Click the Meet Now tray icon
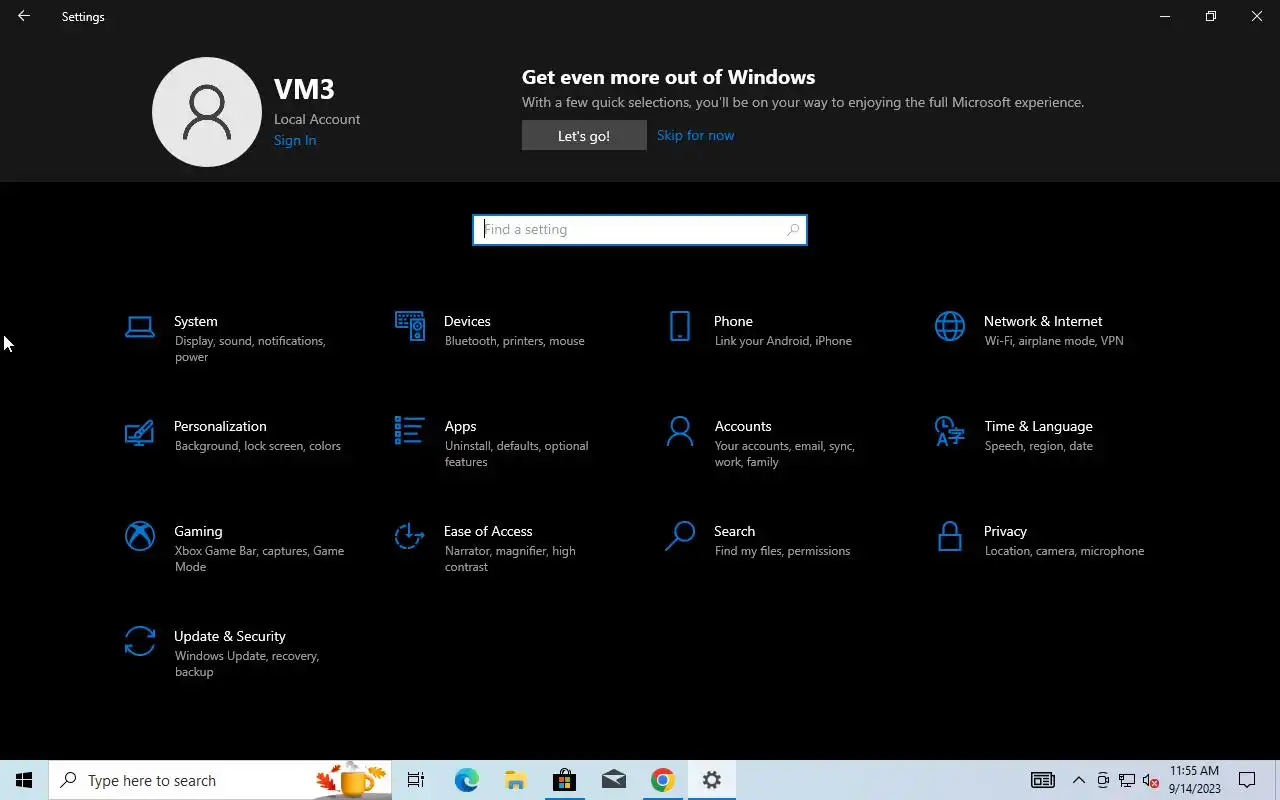The height and width of the screenshot is (800, 1280). 1103,780
